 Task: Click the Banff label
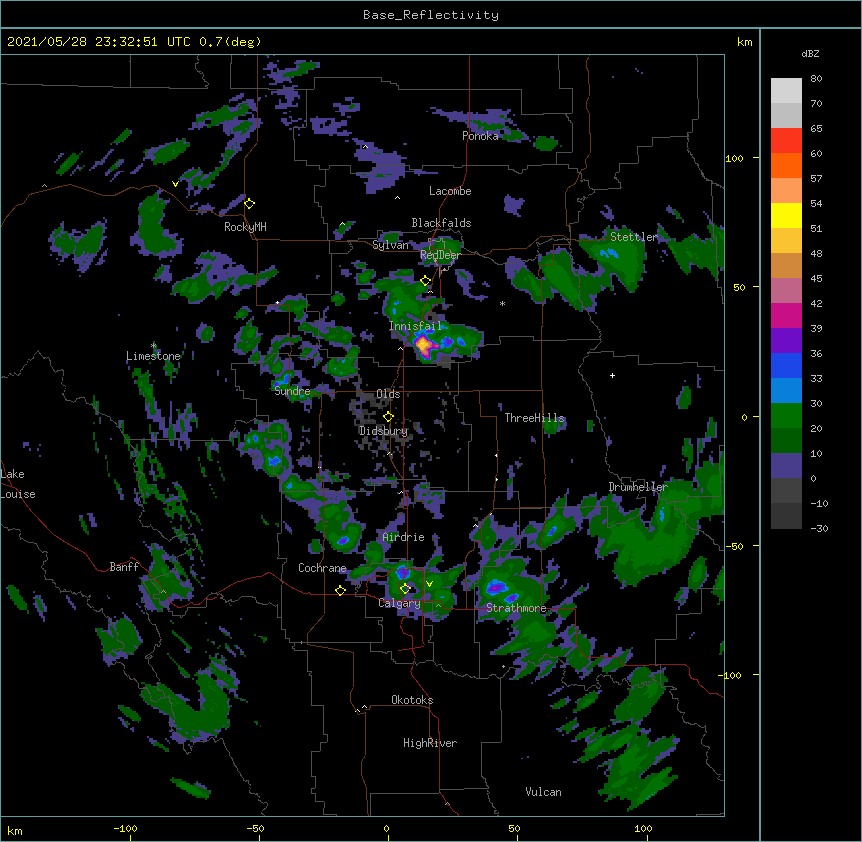pos(124,567)
